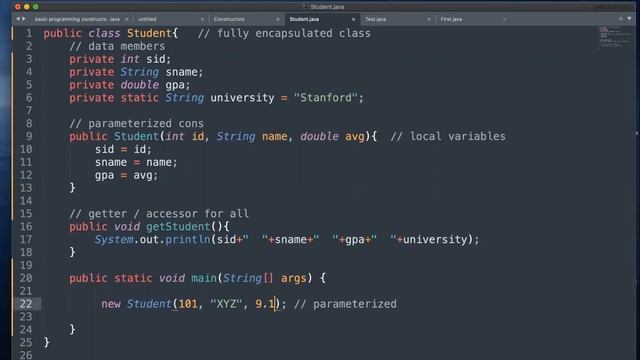This screenshot has height=360, width=640.
Task: Click the tab-scroll left arrow
Action: 18,19
